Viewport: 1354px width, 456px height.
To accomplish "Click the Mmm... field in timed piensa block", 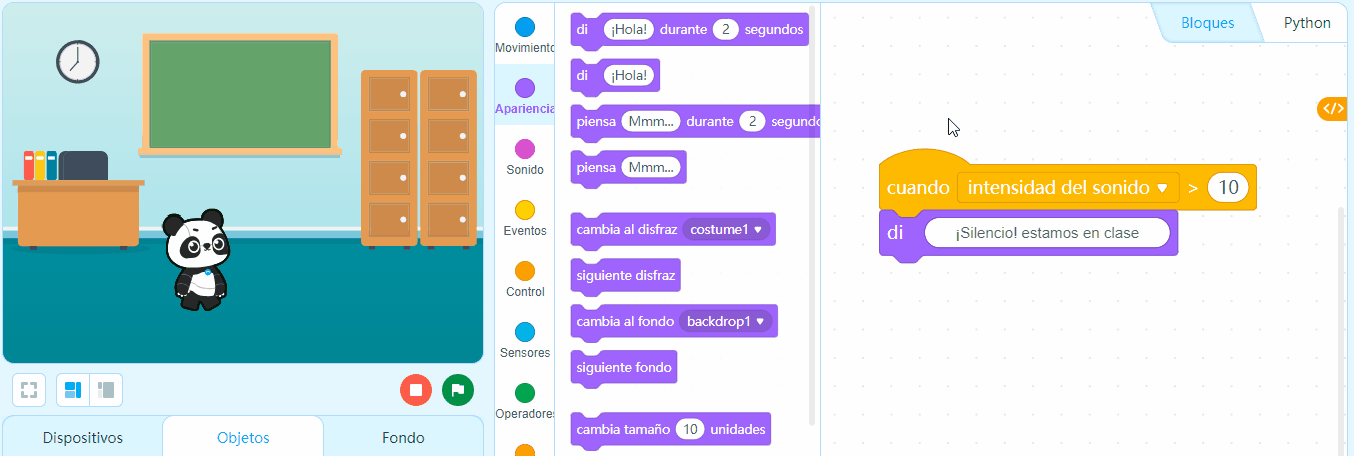I will point(651,121).
